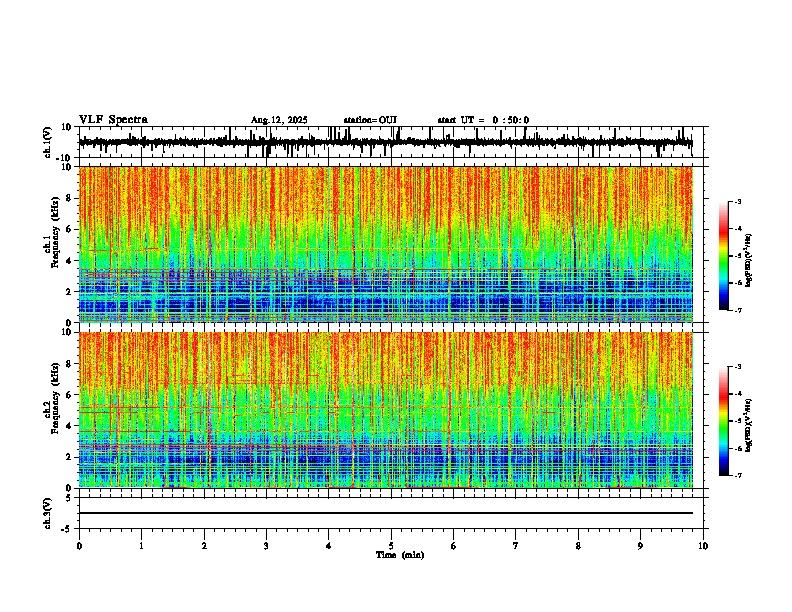Image resolution: width=792 pixels, height=612 pixels.
Task: Click the 'start UT = 0 : 50: 0' text
Action: (483, 120)
